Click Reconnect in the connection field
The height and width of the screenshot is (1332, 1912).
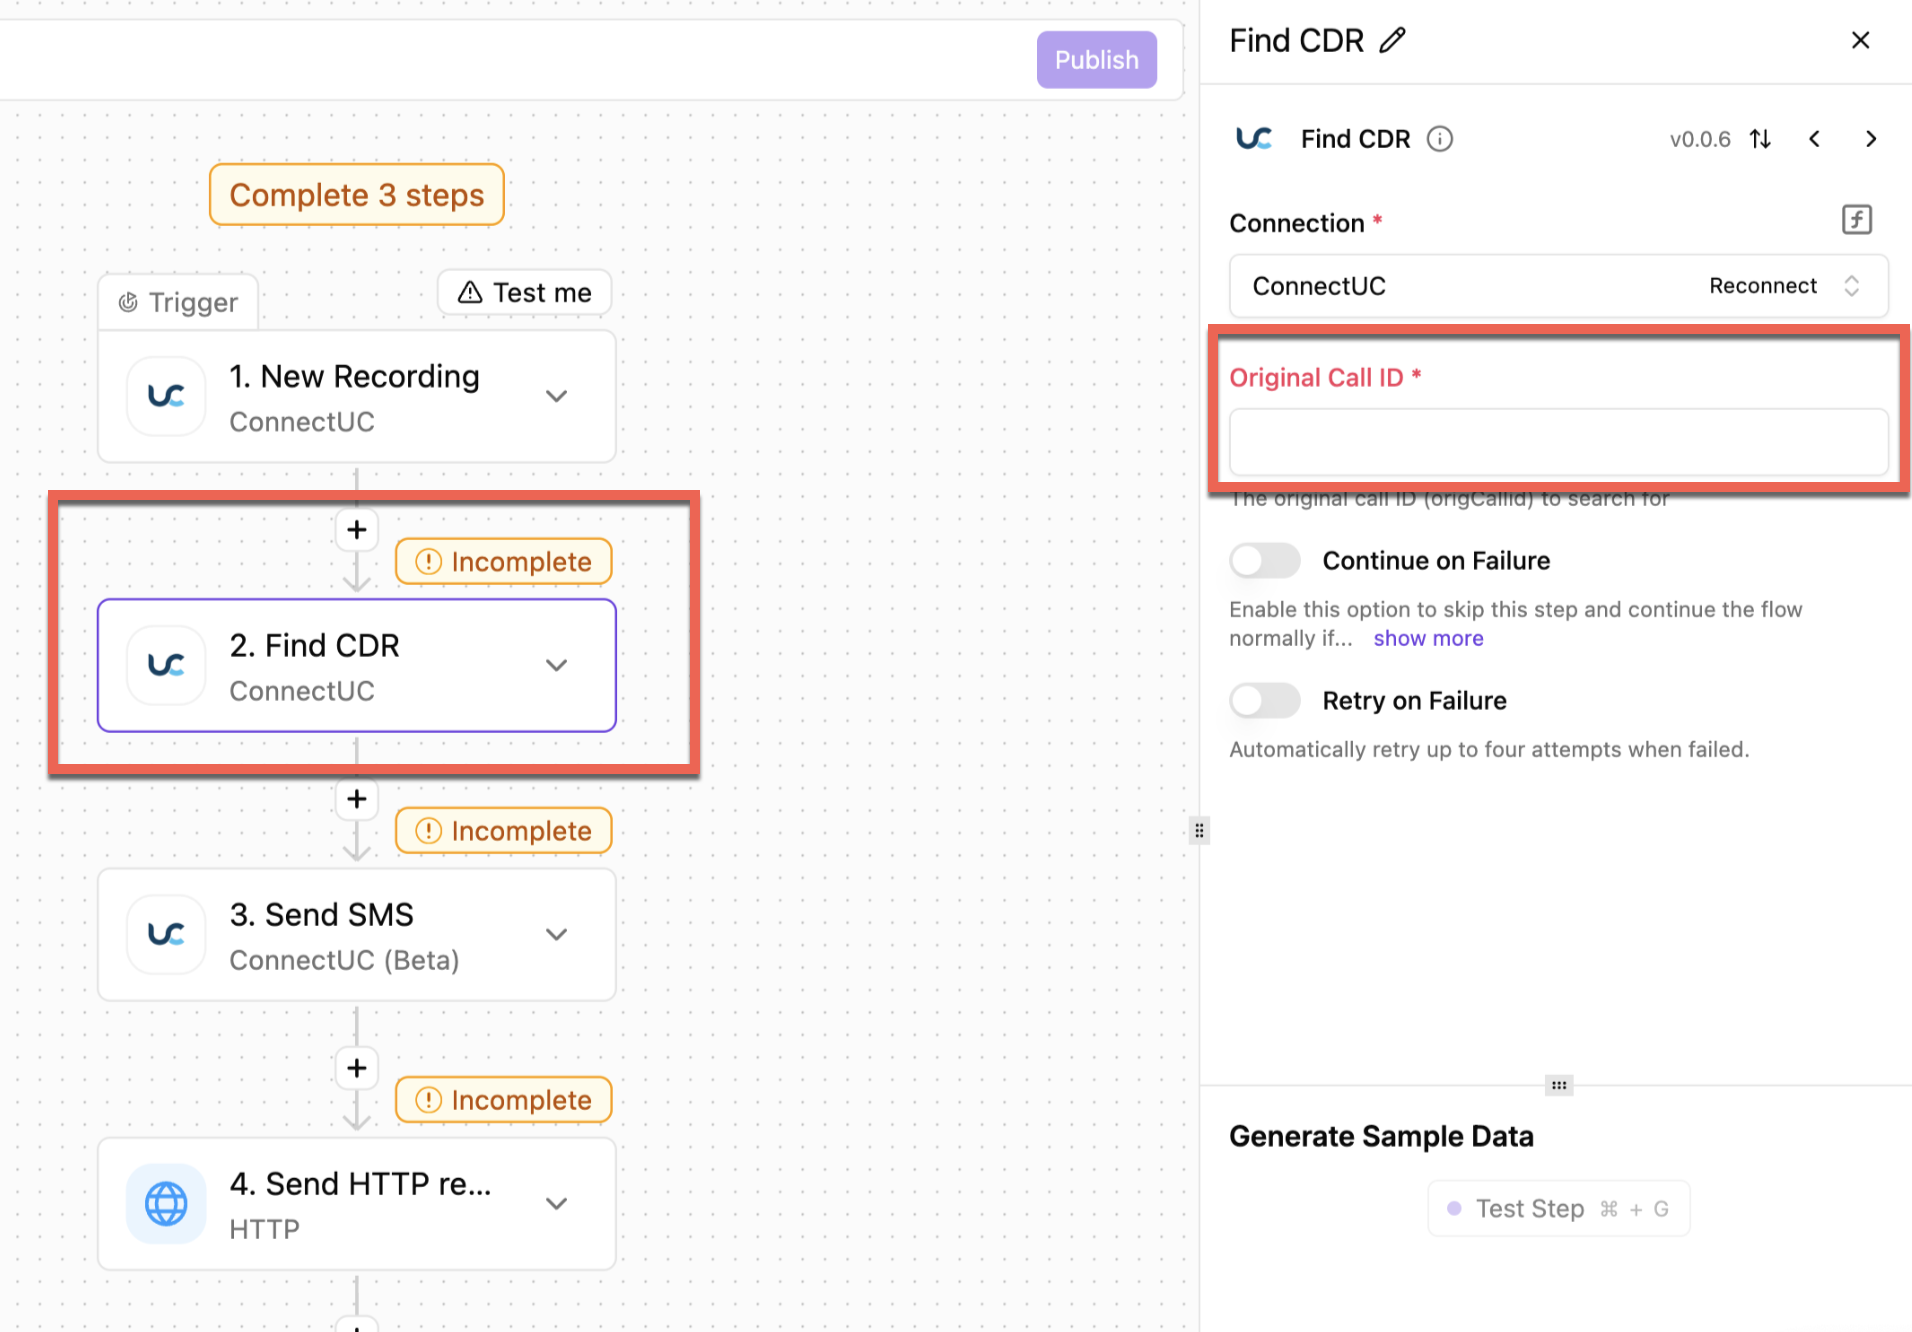1762,286
